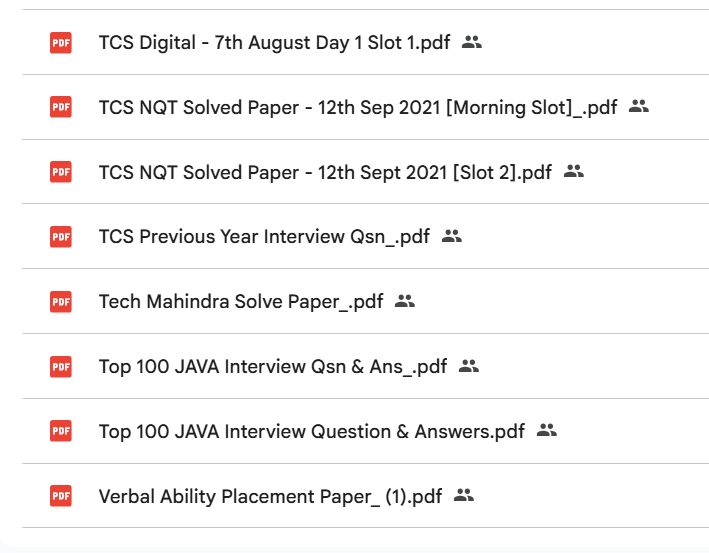This screenshot has width=709, height=553.
Task: Click PDF icon for TCS Digital 7th August file
Action: [x=61, y=42]
